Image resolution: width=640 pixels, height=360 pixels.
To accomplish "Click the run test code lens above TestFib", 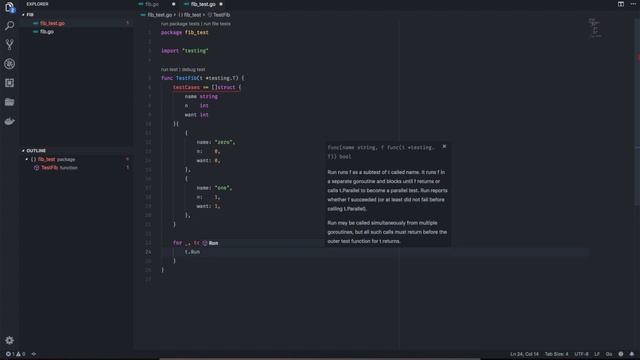I will point(169,70).
